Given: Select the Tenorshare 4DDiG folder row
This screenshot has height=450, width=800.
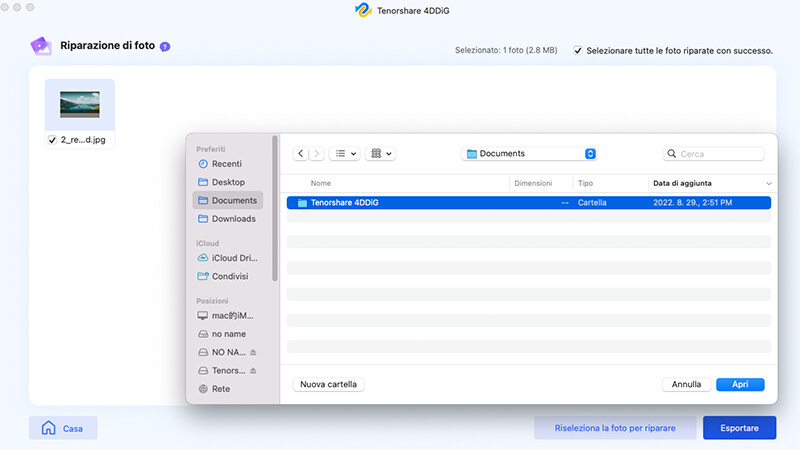Looking at the screenshot, I should point(529,203).
